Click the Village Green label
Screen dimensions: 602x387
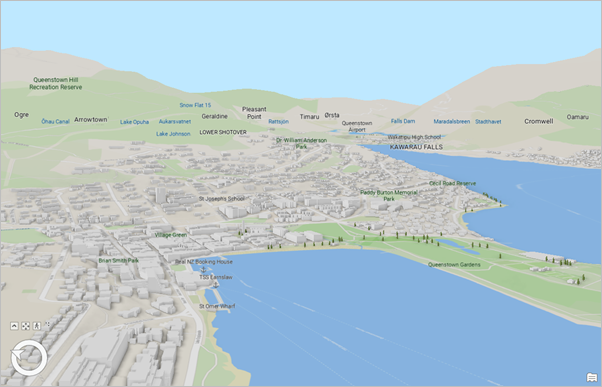point(171,235)
